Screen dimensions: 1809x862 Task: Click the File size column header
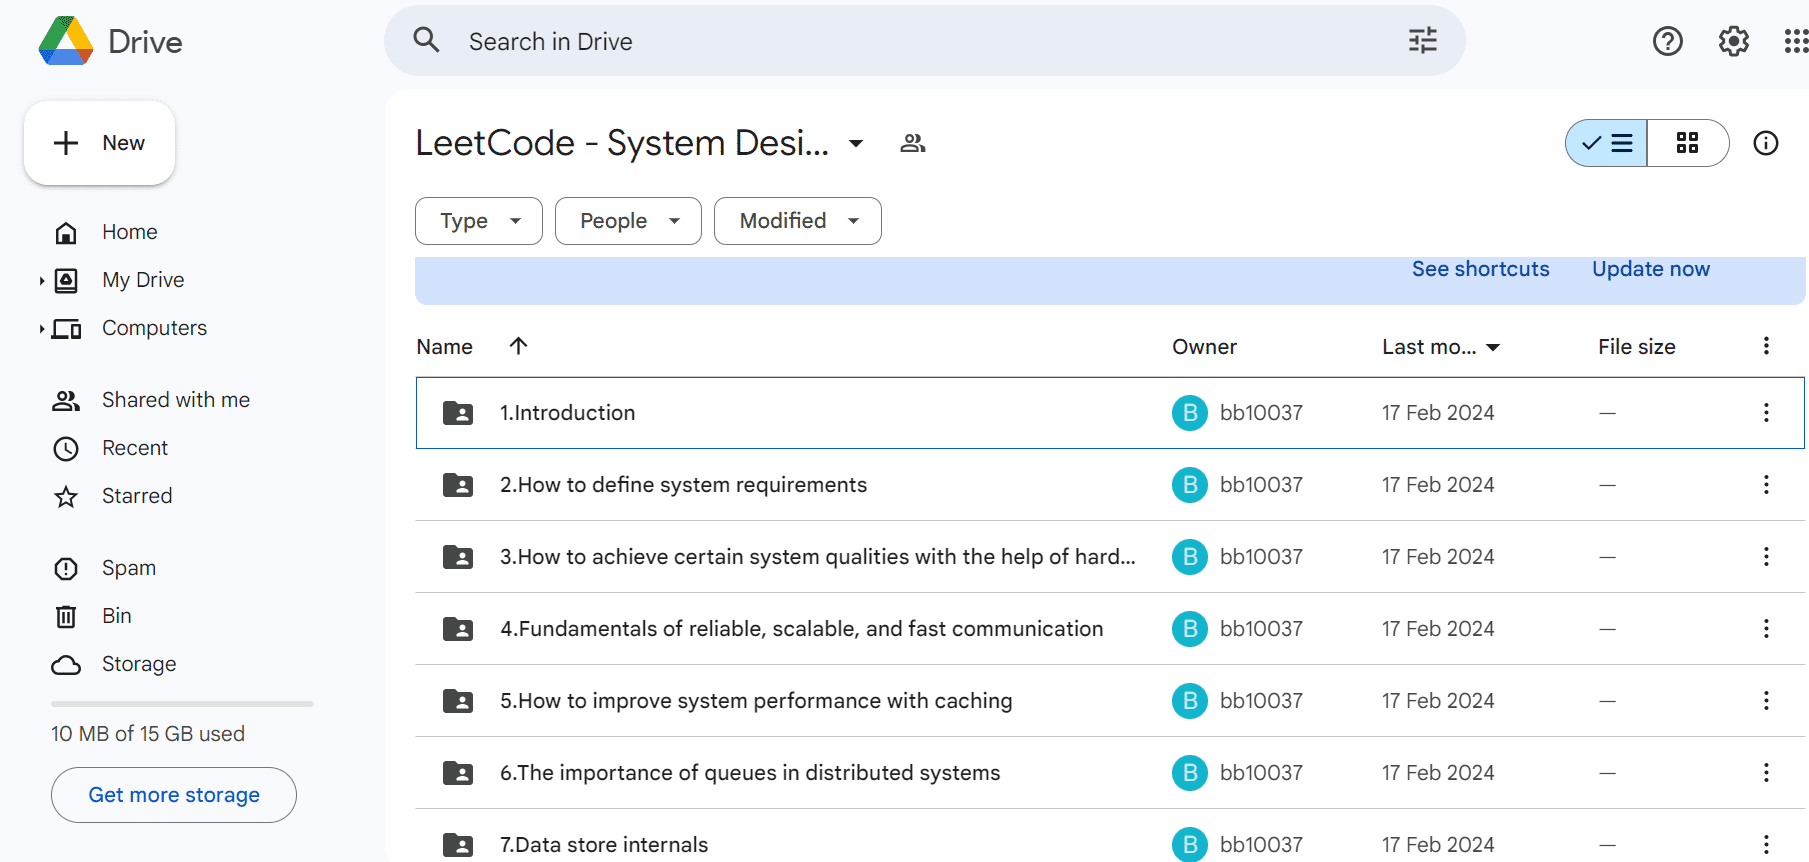tap(1636, 347)
